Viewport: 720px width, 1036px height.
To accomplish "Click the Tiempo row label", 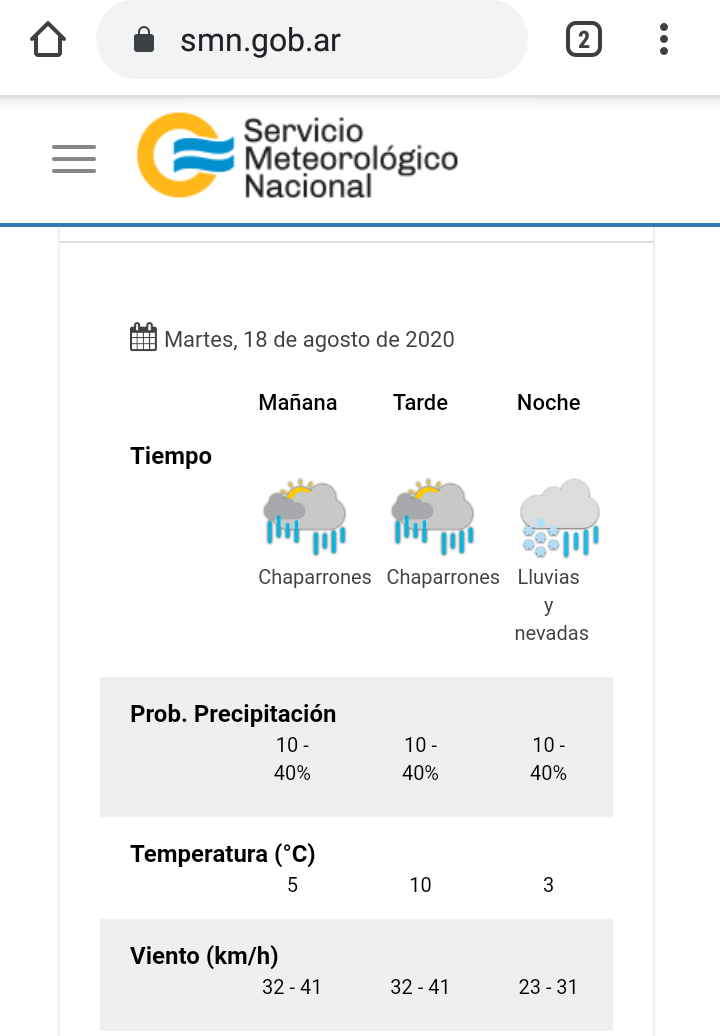I will coord(171,456).
